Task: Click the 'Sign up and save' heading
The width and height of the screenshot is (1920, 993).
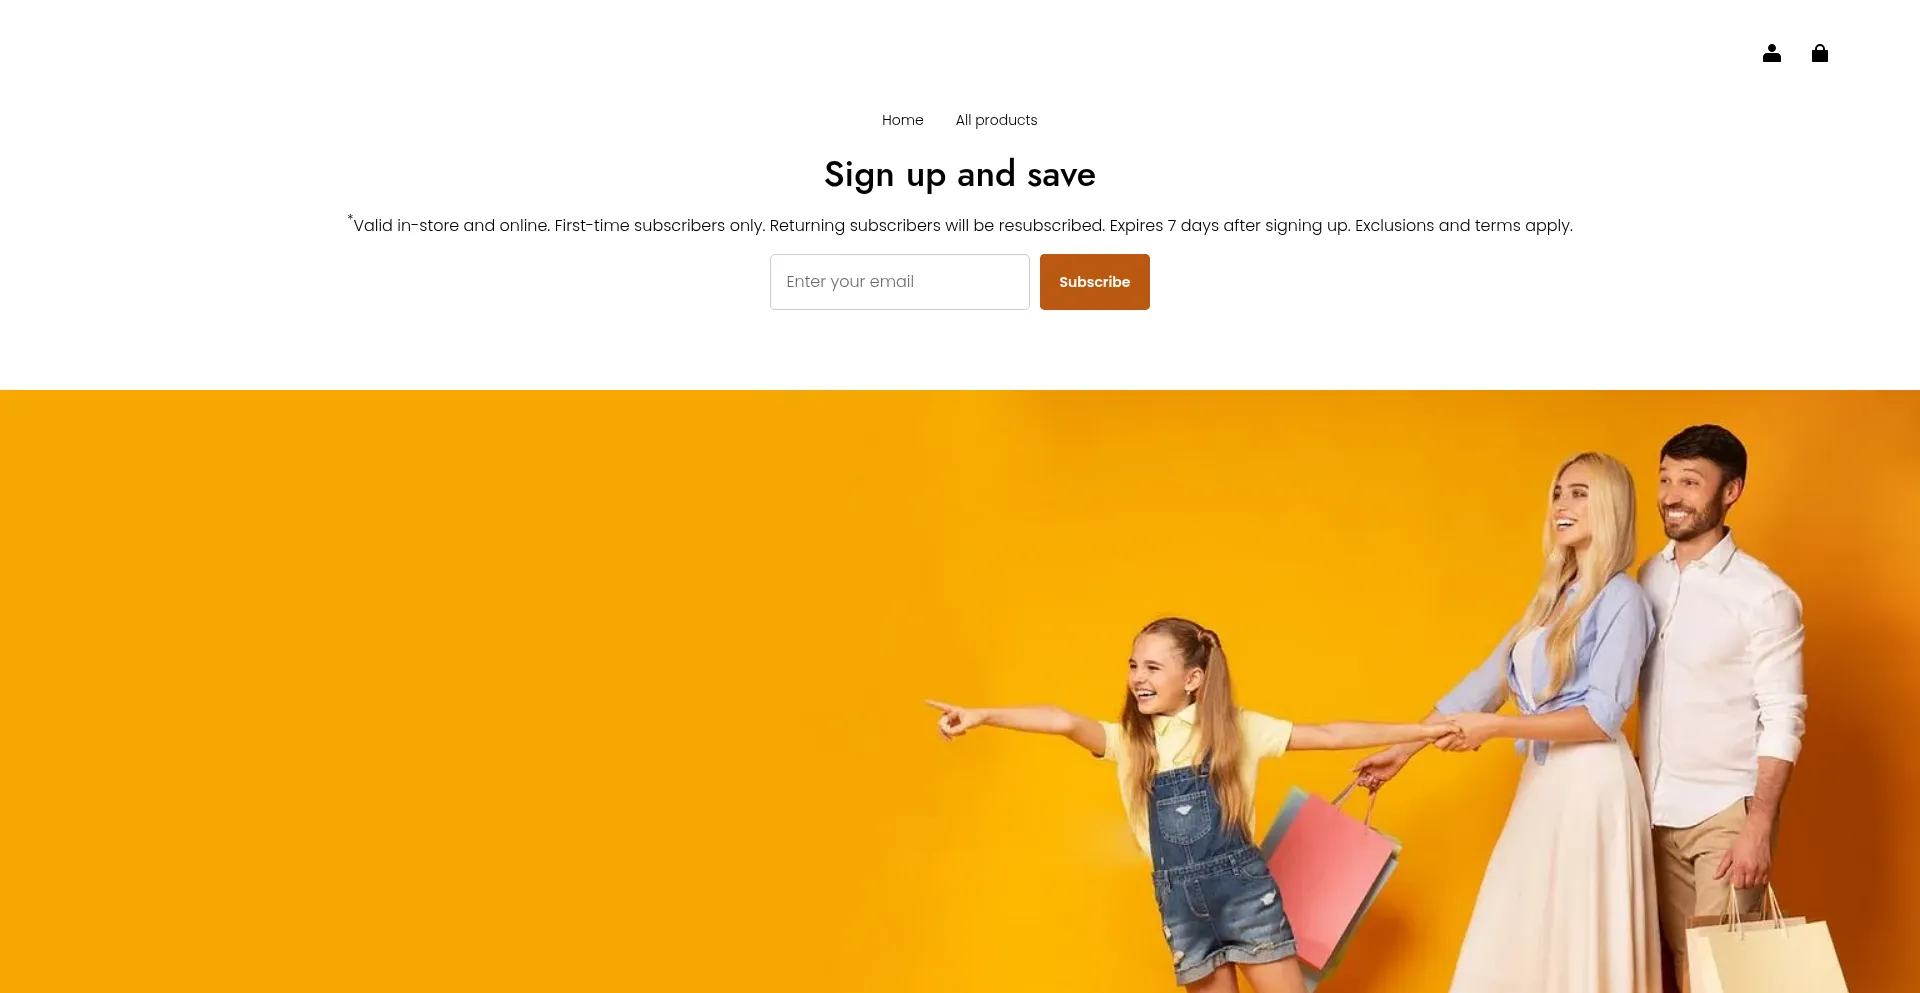Action: (960, 175)
